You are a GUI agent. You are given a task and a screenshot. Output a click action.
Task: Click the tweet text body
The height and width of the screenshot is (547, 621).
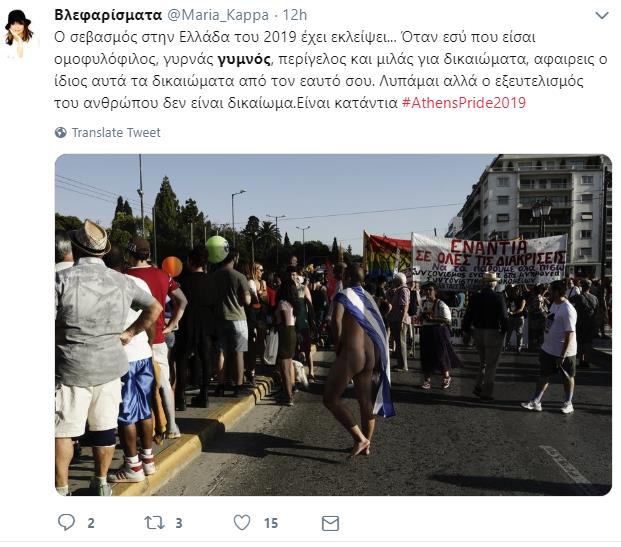pyautogui.click(x=331, y=70)
